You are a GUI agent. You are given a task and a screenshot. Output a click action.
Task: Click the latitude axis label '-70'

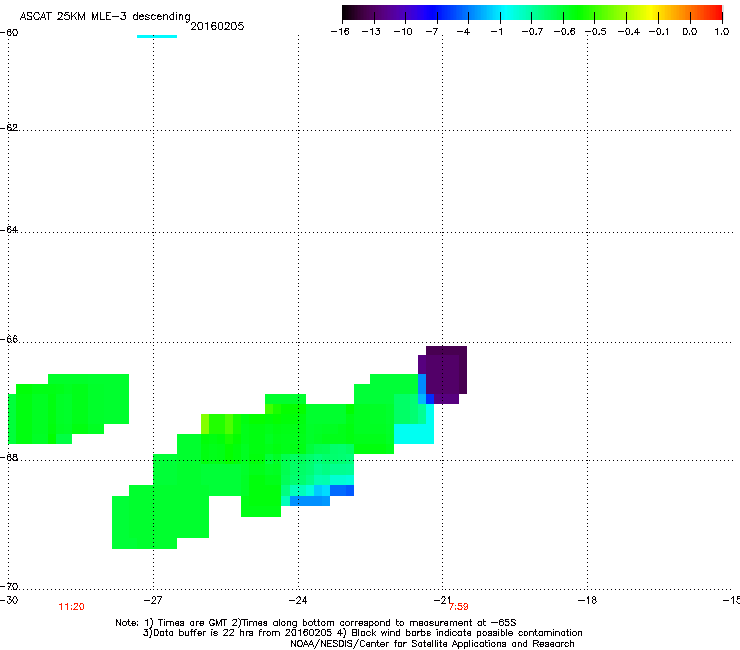9,587
